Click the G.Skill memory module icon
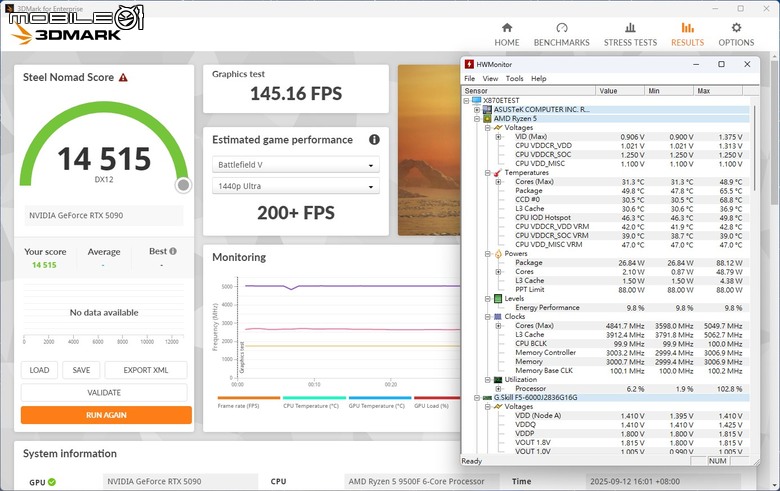 pos(487,397)
